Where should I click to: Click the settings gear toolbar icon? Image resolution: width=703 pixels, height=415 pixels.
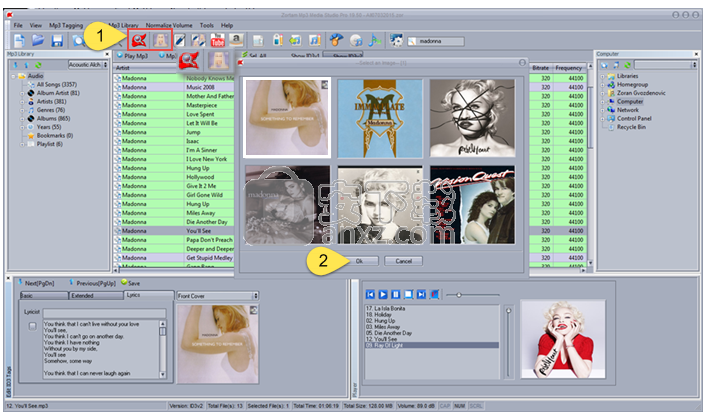point(396,41)
